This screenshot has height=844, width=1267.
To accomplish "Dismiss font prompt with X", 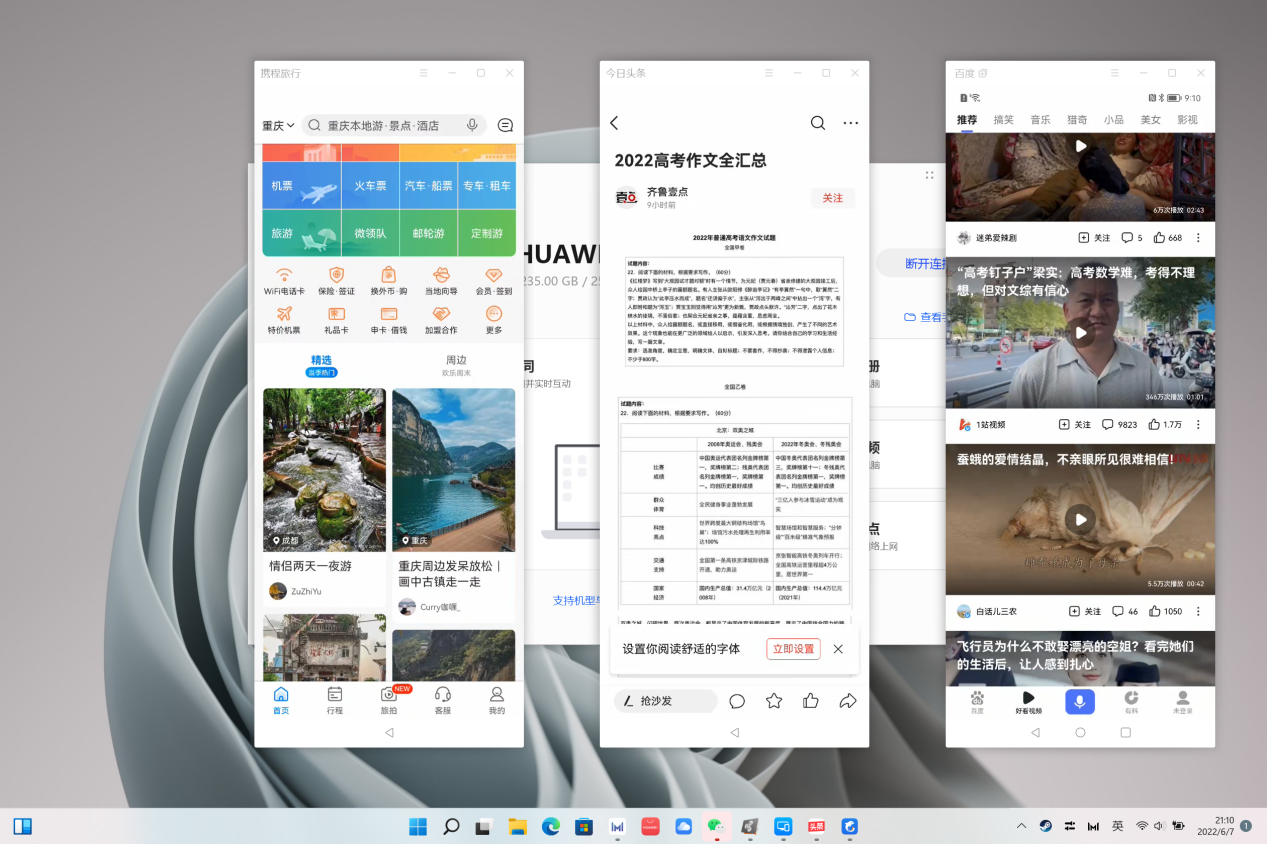I will (x=838, y=649).
